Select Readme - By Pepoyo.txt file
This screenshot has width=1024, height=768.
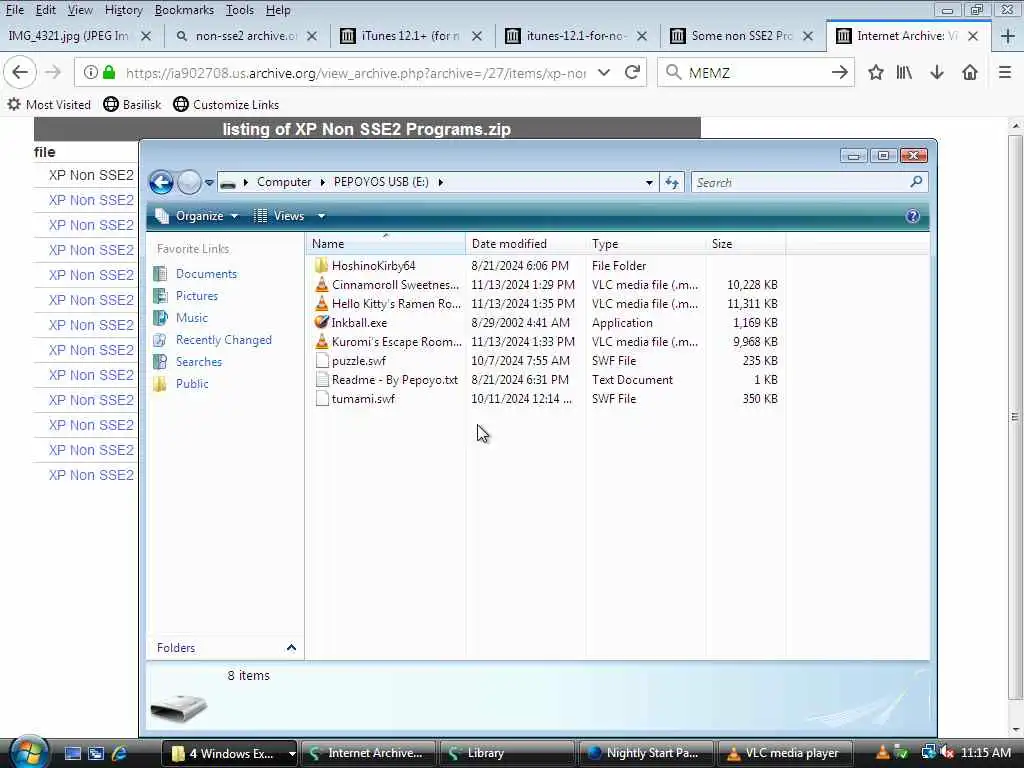click(x=394, y=379)
